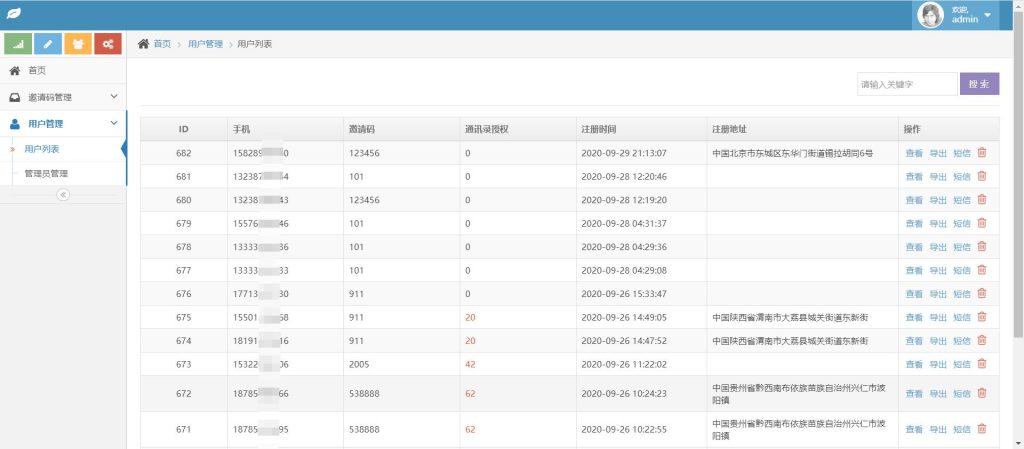Image resolution: width=1024 pixels, height=449 pixels.
Task: Click 查看 for user ID 681
Action: pos(914,177)
